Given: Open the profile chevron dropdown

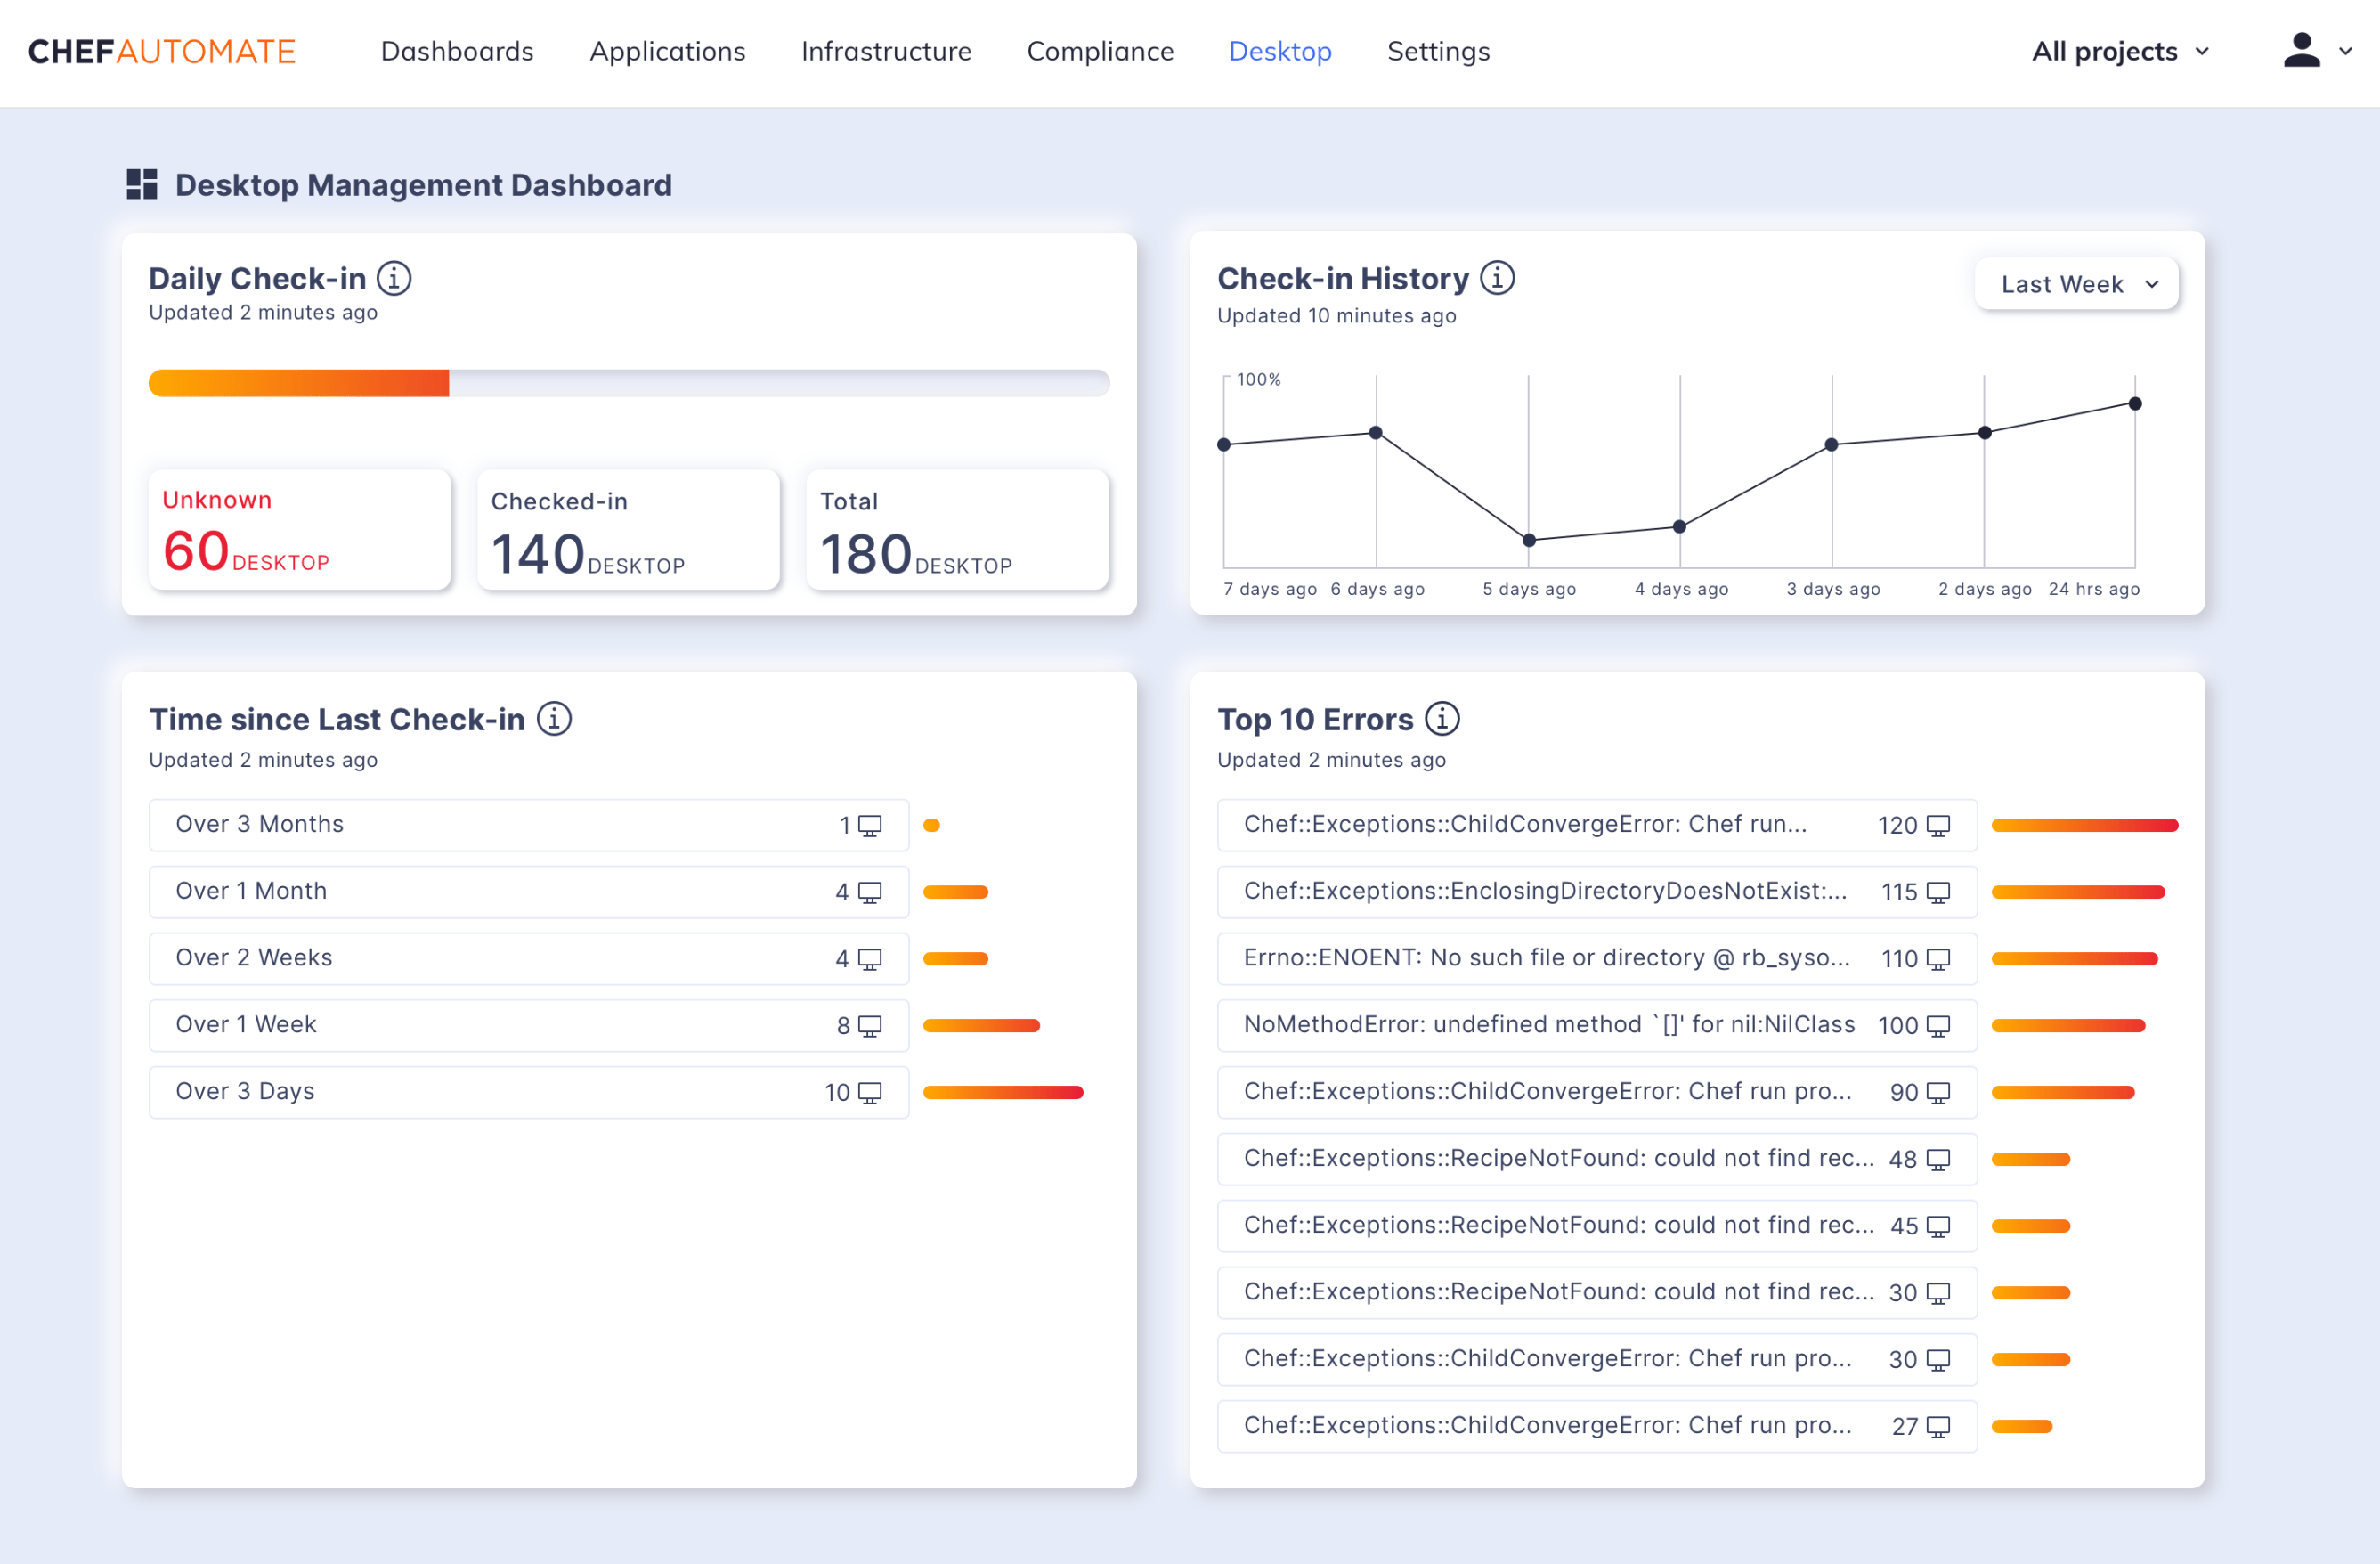Looking at the screenshot, I should [2348, 51].
